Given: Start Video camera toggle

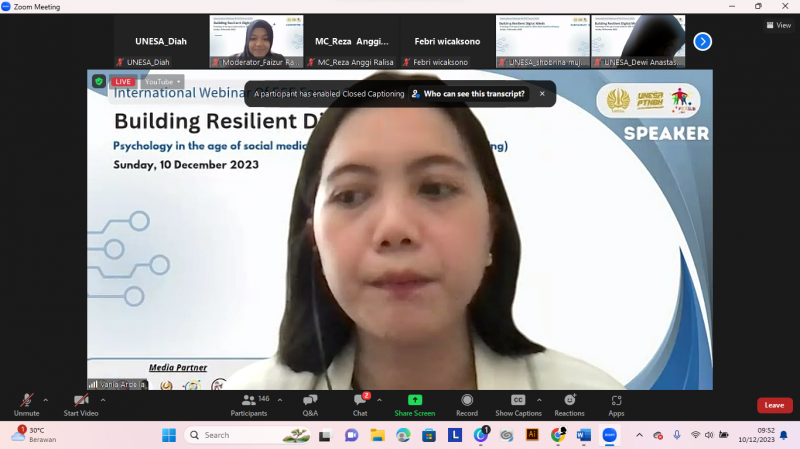Looking at the screenshot, I should pyautogui.click(x=81, y=406).
